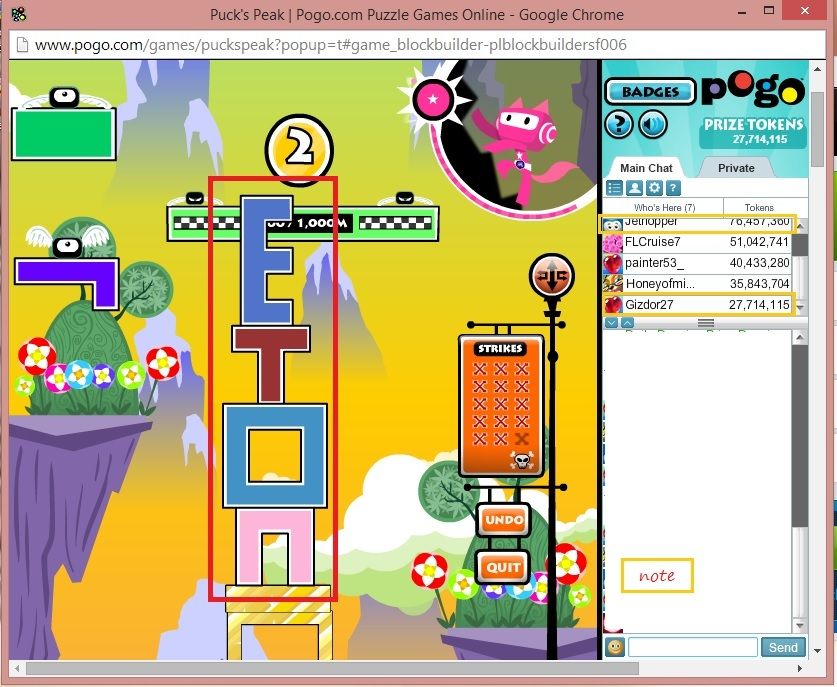
Task: Focus the chat message input field
Action: [x=693, y=647]
